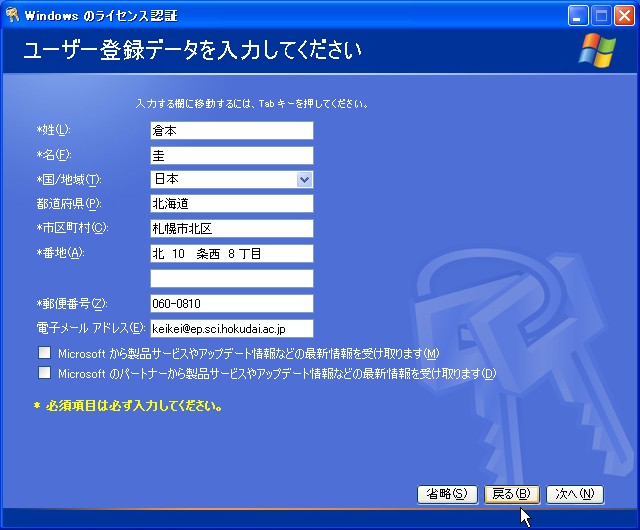Click the 姓 field containing 倉本
The image size is (640, 530).
click(x=232, y=131)
